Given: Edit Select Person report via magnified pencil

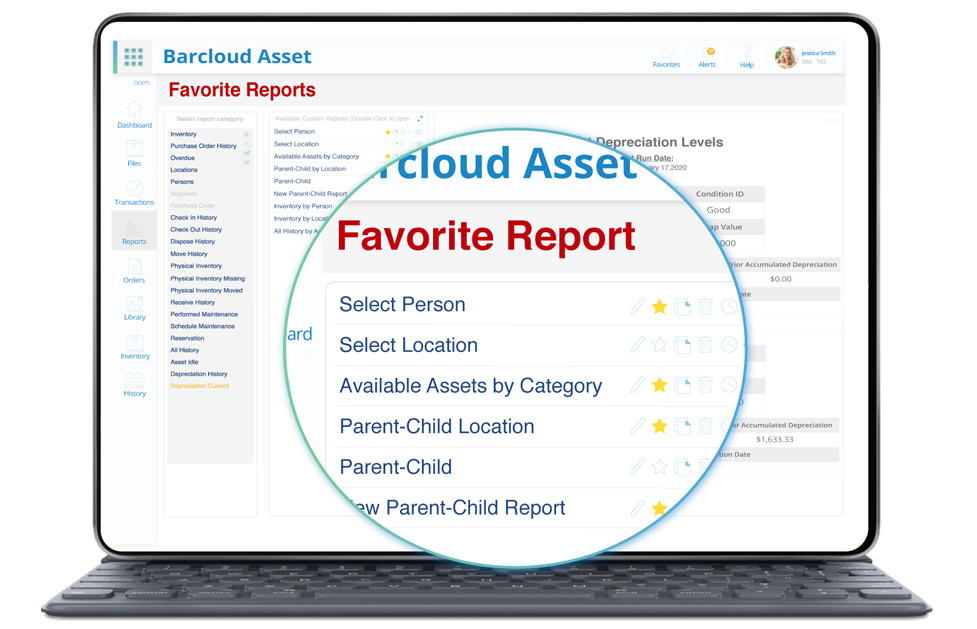Looking at the screenshot, I should tap(637, 306).
